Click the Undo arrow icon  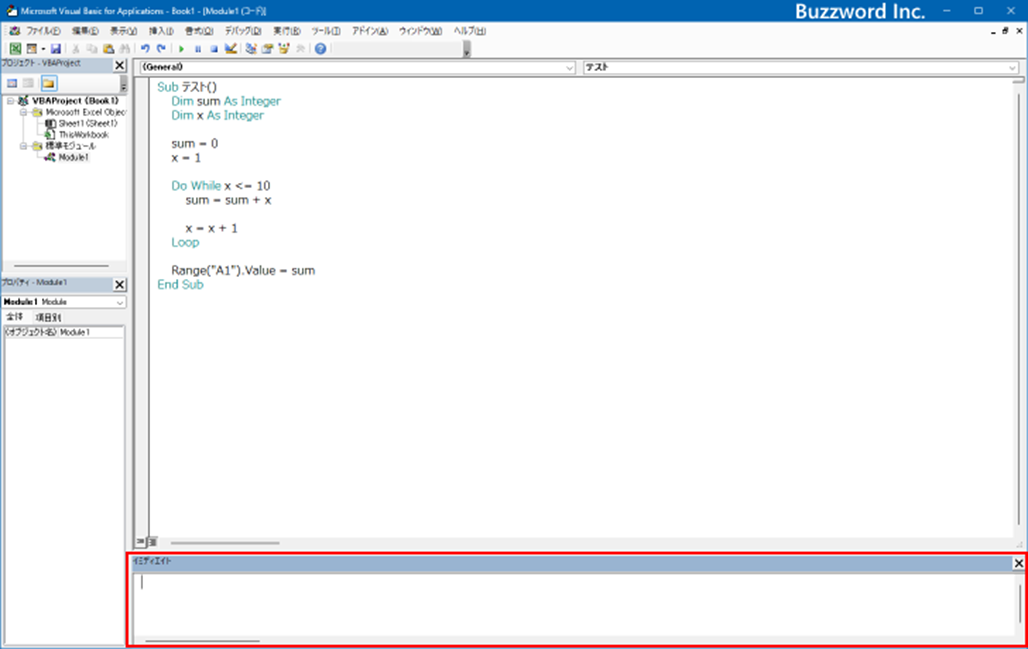(145, 48)
